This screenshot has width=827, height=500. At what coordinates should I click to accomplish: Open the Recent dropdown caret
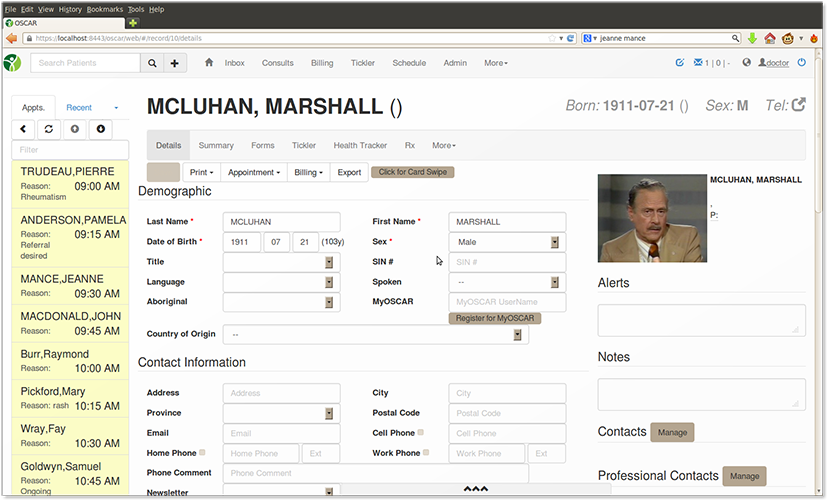[116, 108]
